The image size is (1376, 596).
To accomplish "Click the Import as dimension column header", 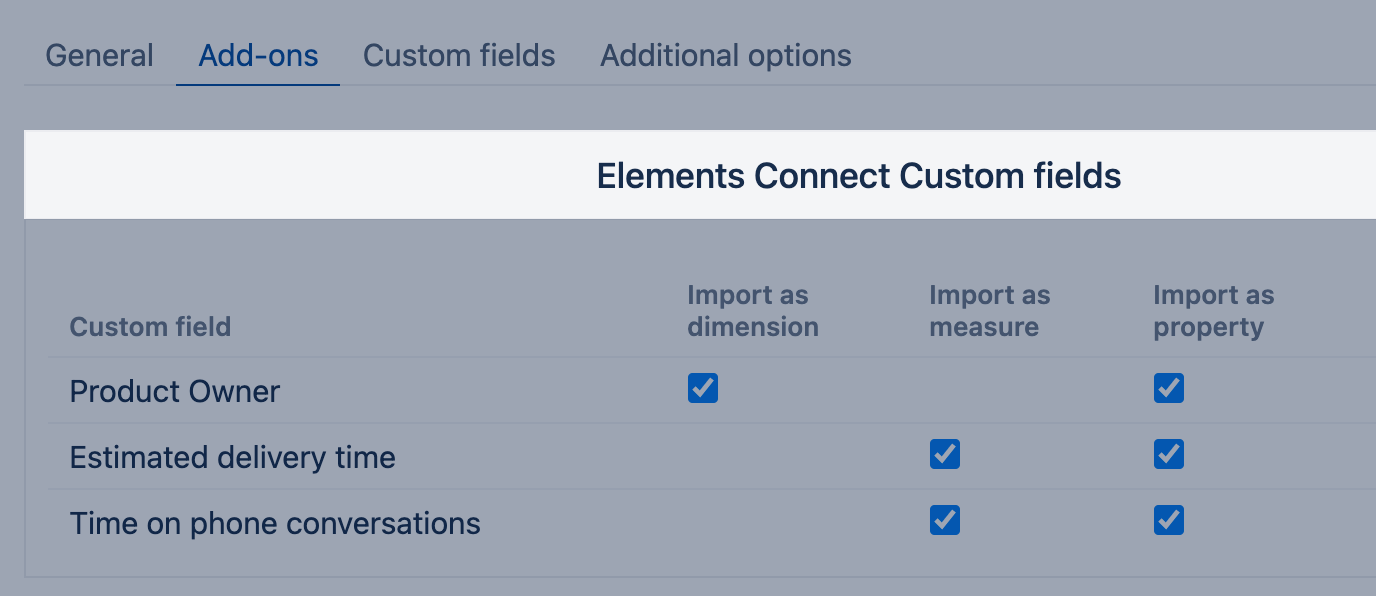I will pyautogui.click(x=752, y=311).
